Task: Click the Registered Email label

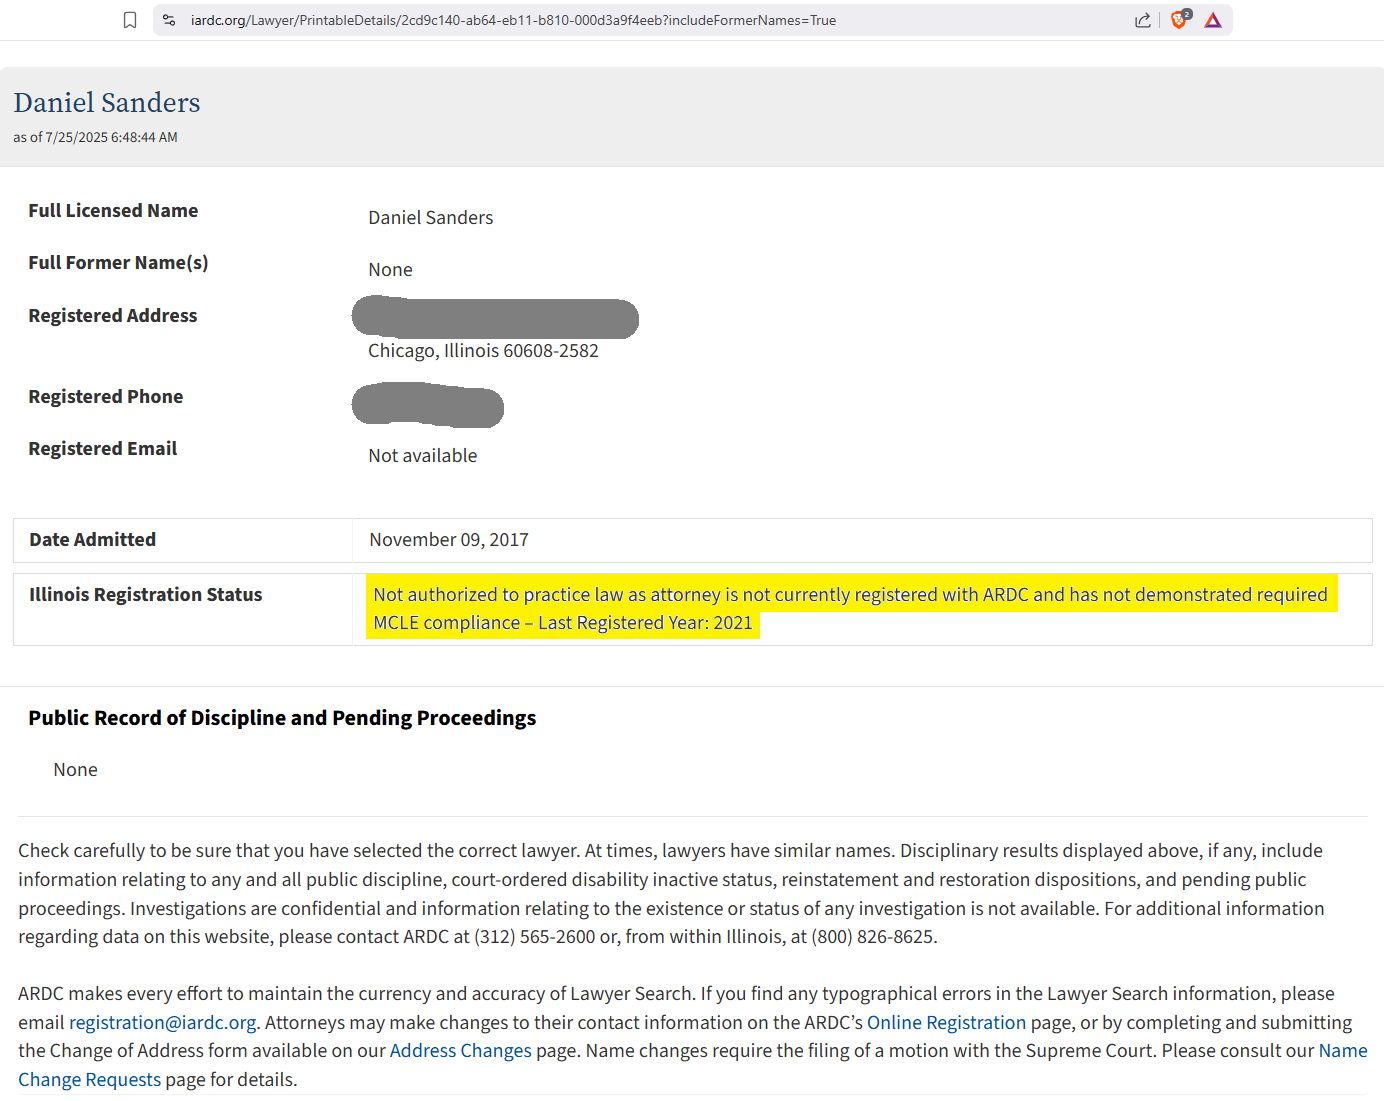Action: tap(103, 448)
